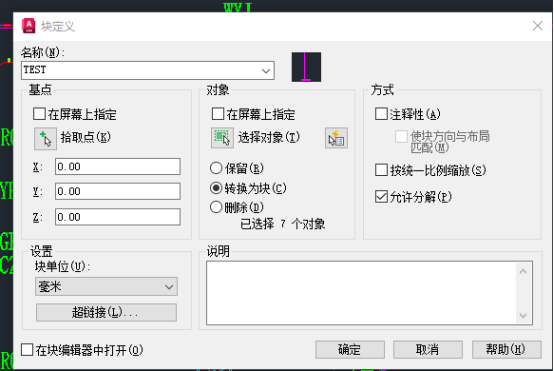Select the 转换为块(C) radio option
554x371 pixels.
tap(216, 188)
